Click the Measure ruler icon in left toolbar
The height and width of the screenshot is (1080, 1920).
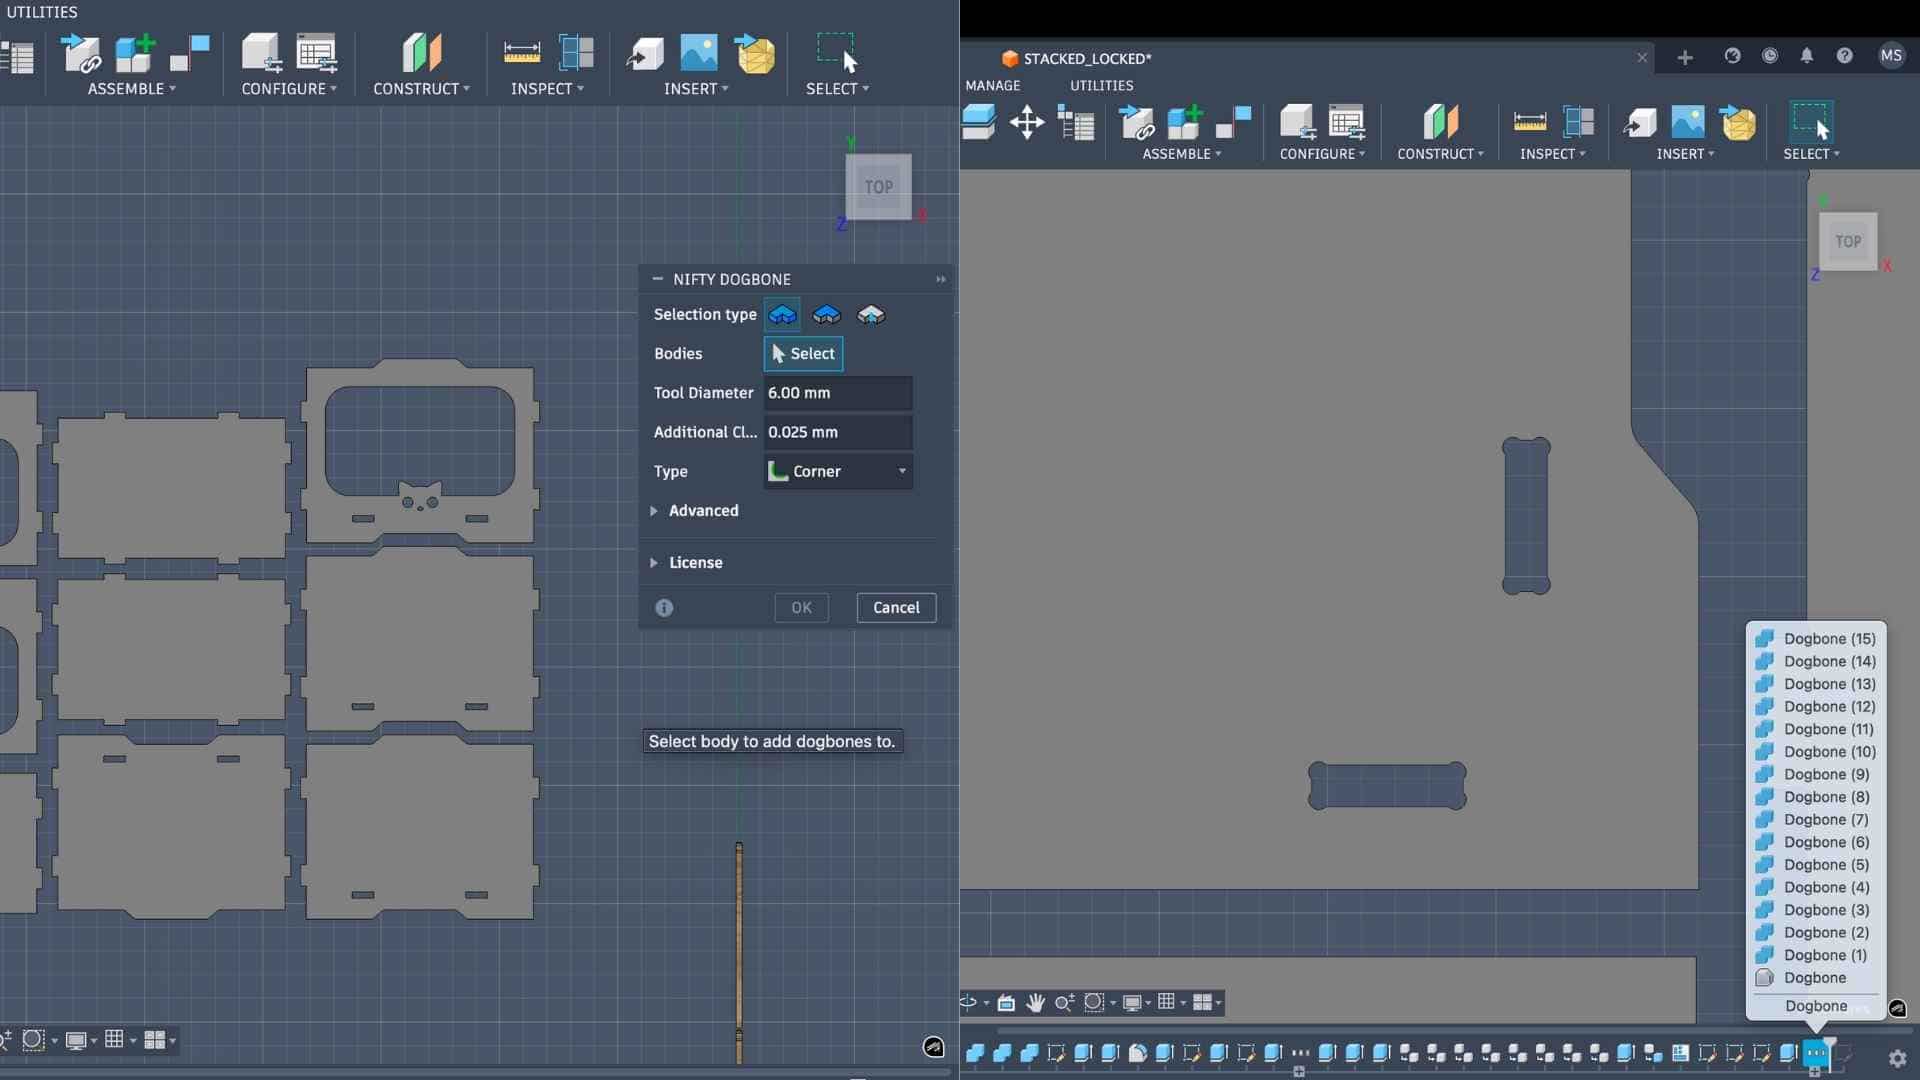(521, 53)
